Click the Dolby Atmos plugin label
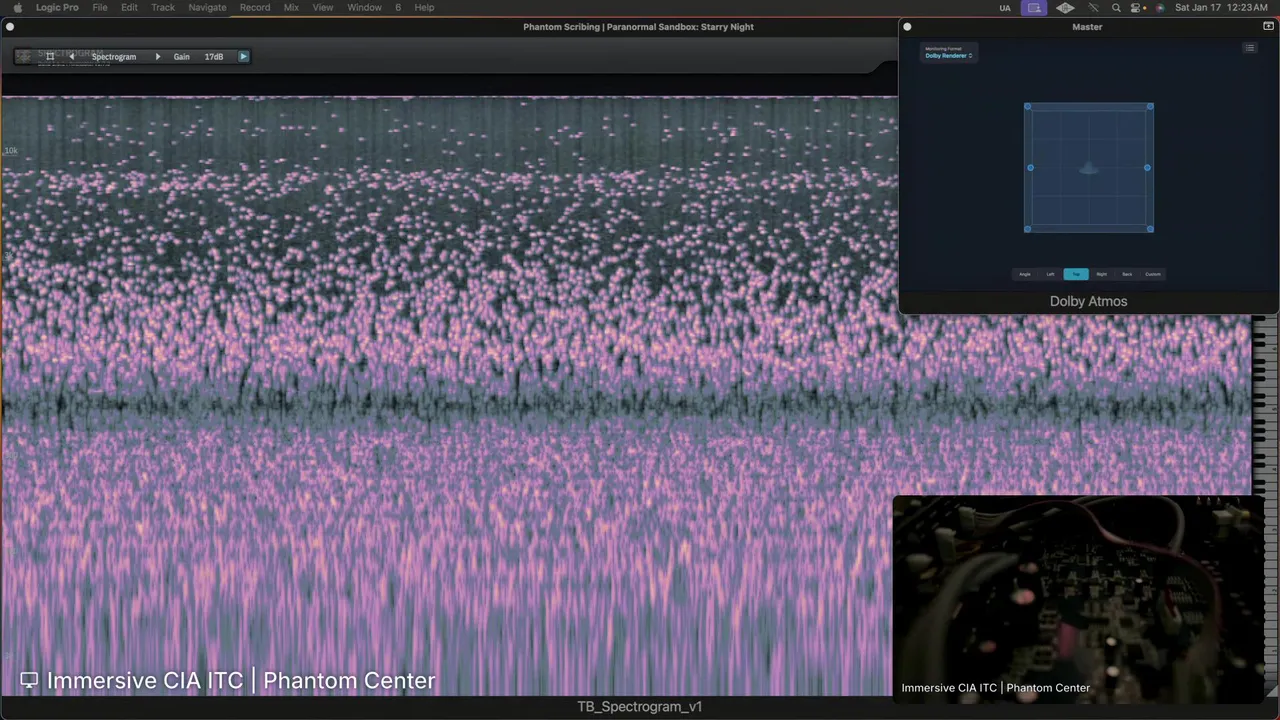Screen dimensions: 1280x720 coord(1088,301)
